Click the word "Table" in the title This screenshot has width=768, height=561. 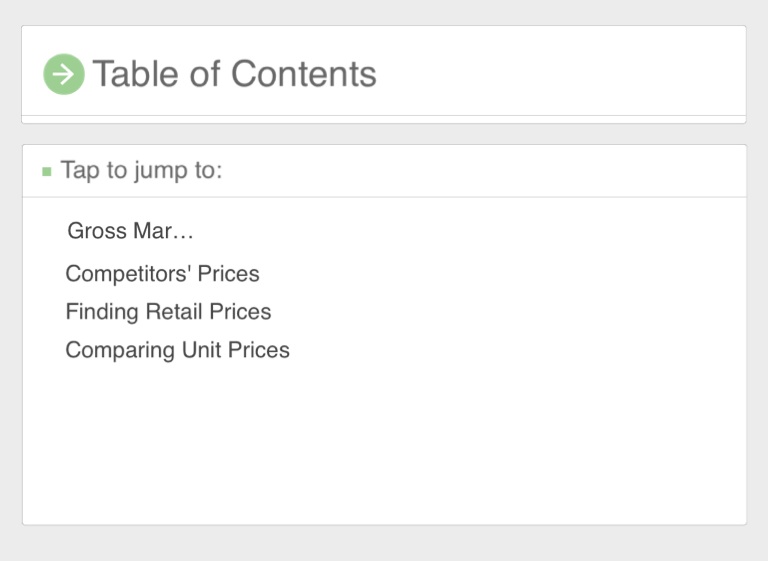(x=134, y=74)
